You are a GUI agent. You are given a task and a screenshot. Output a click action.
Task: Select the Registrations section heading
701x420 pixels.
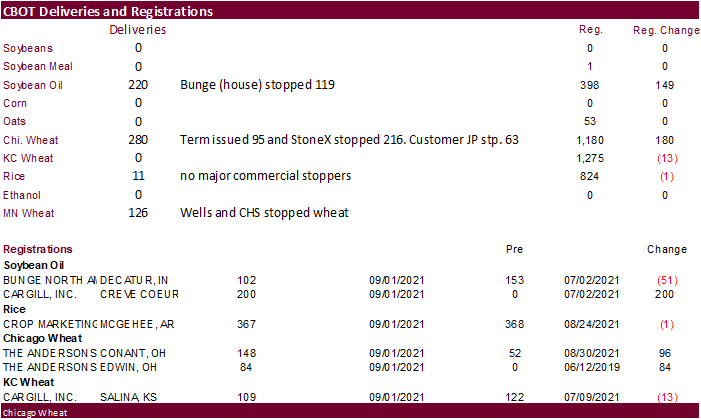click(x=38, y=249)
